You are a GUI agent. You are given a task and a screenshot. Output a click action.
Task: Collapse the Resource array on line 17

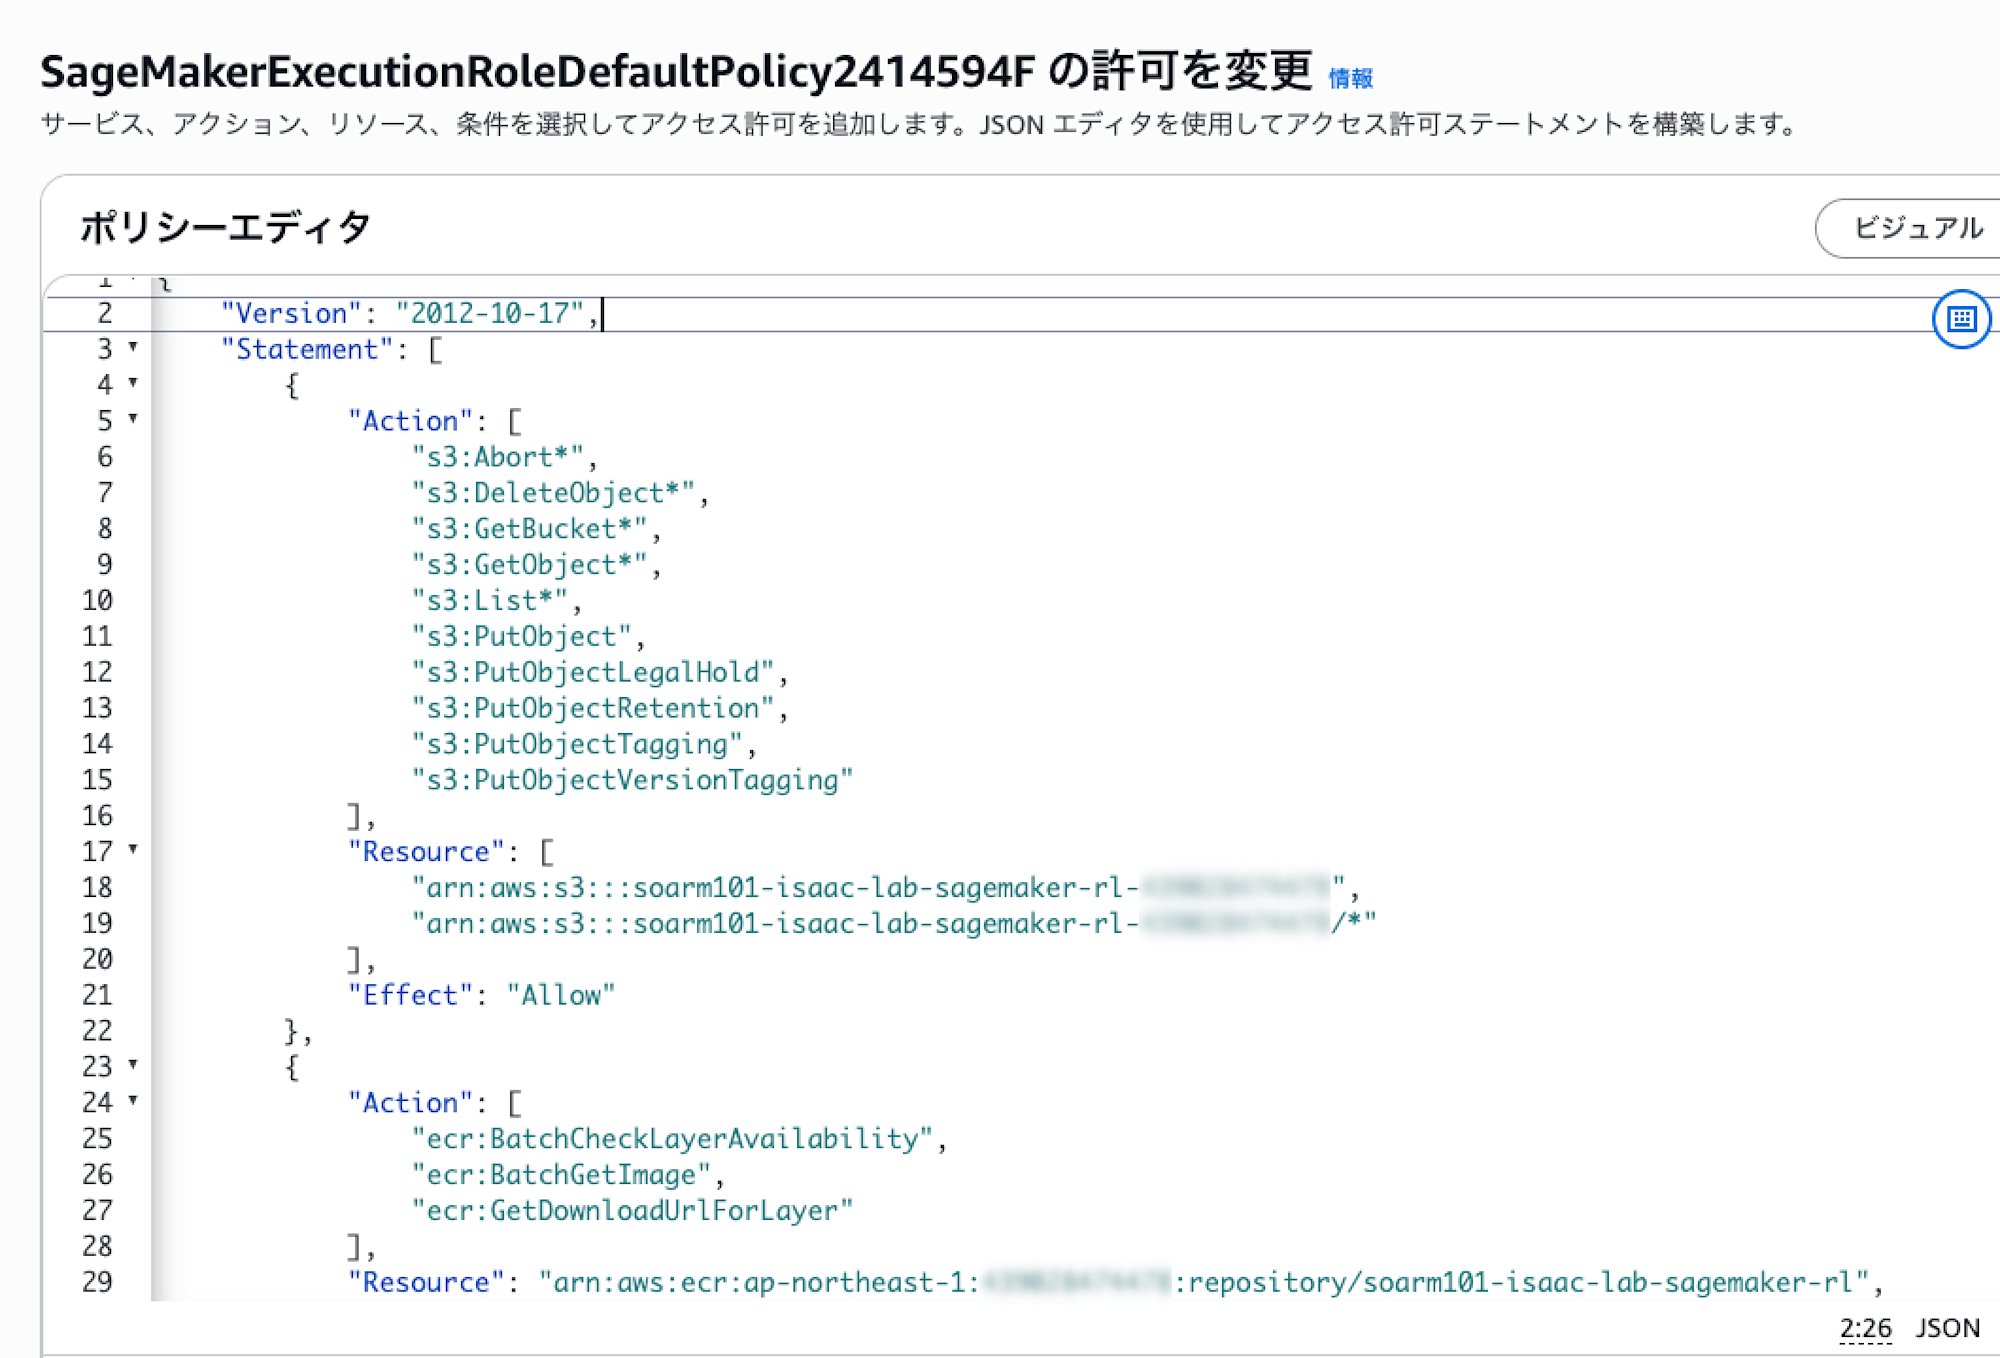[133, 850]
